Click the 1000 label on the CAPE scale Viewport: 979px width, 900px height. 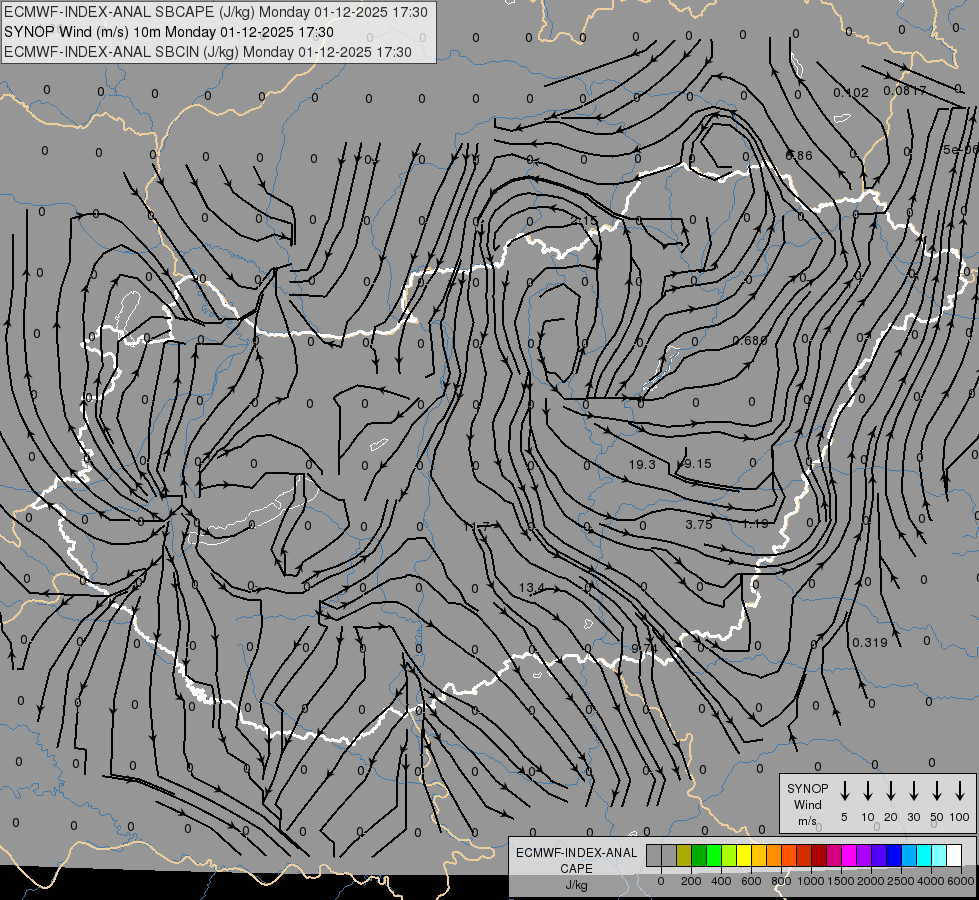click(x=810, y=881)
